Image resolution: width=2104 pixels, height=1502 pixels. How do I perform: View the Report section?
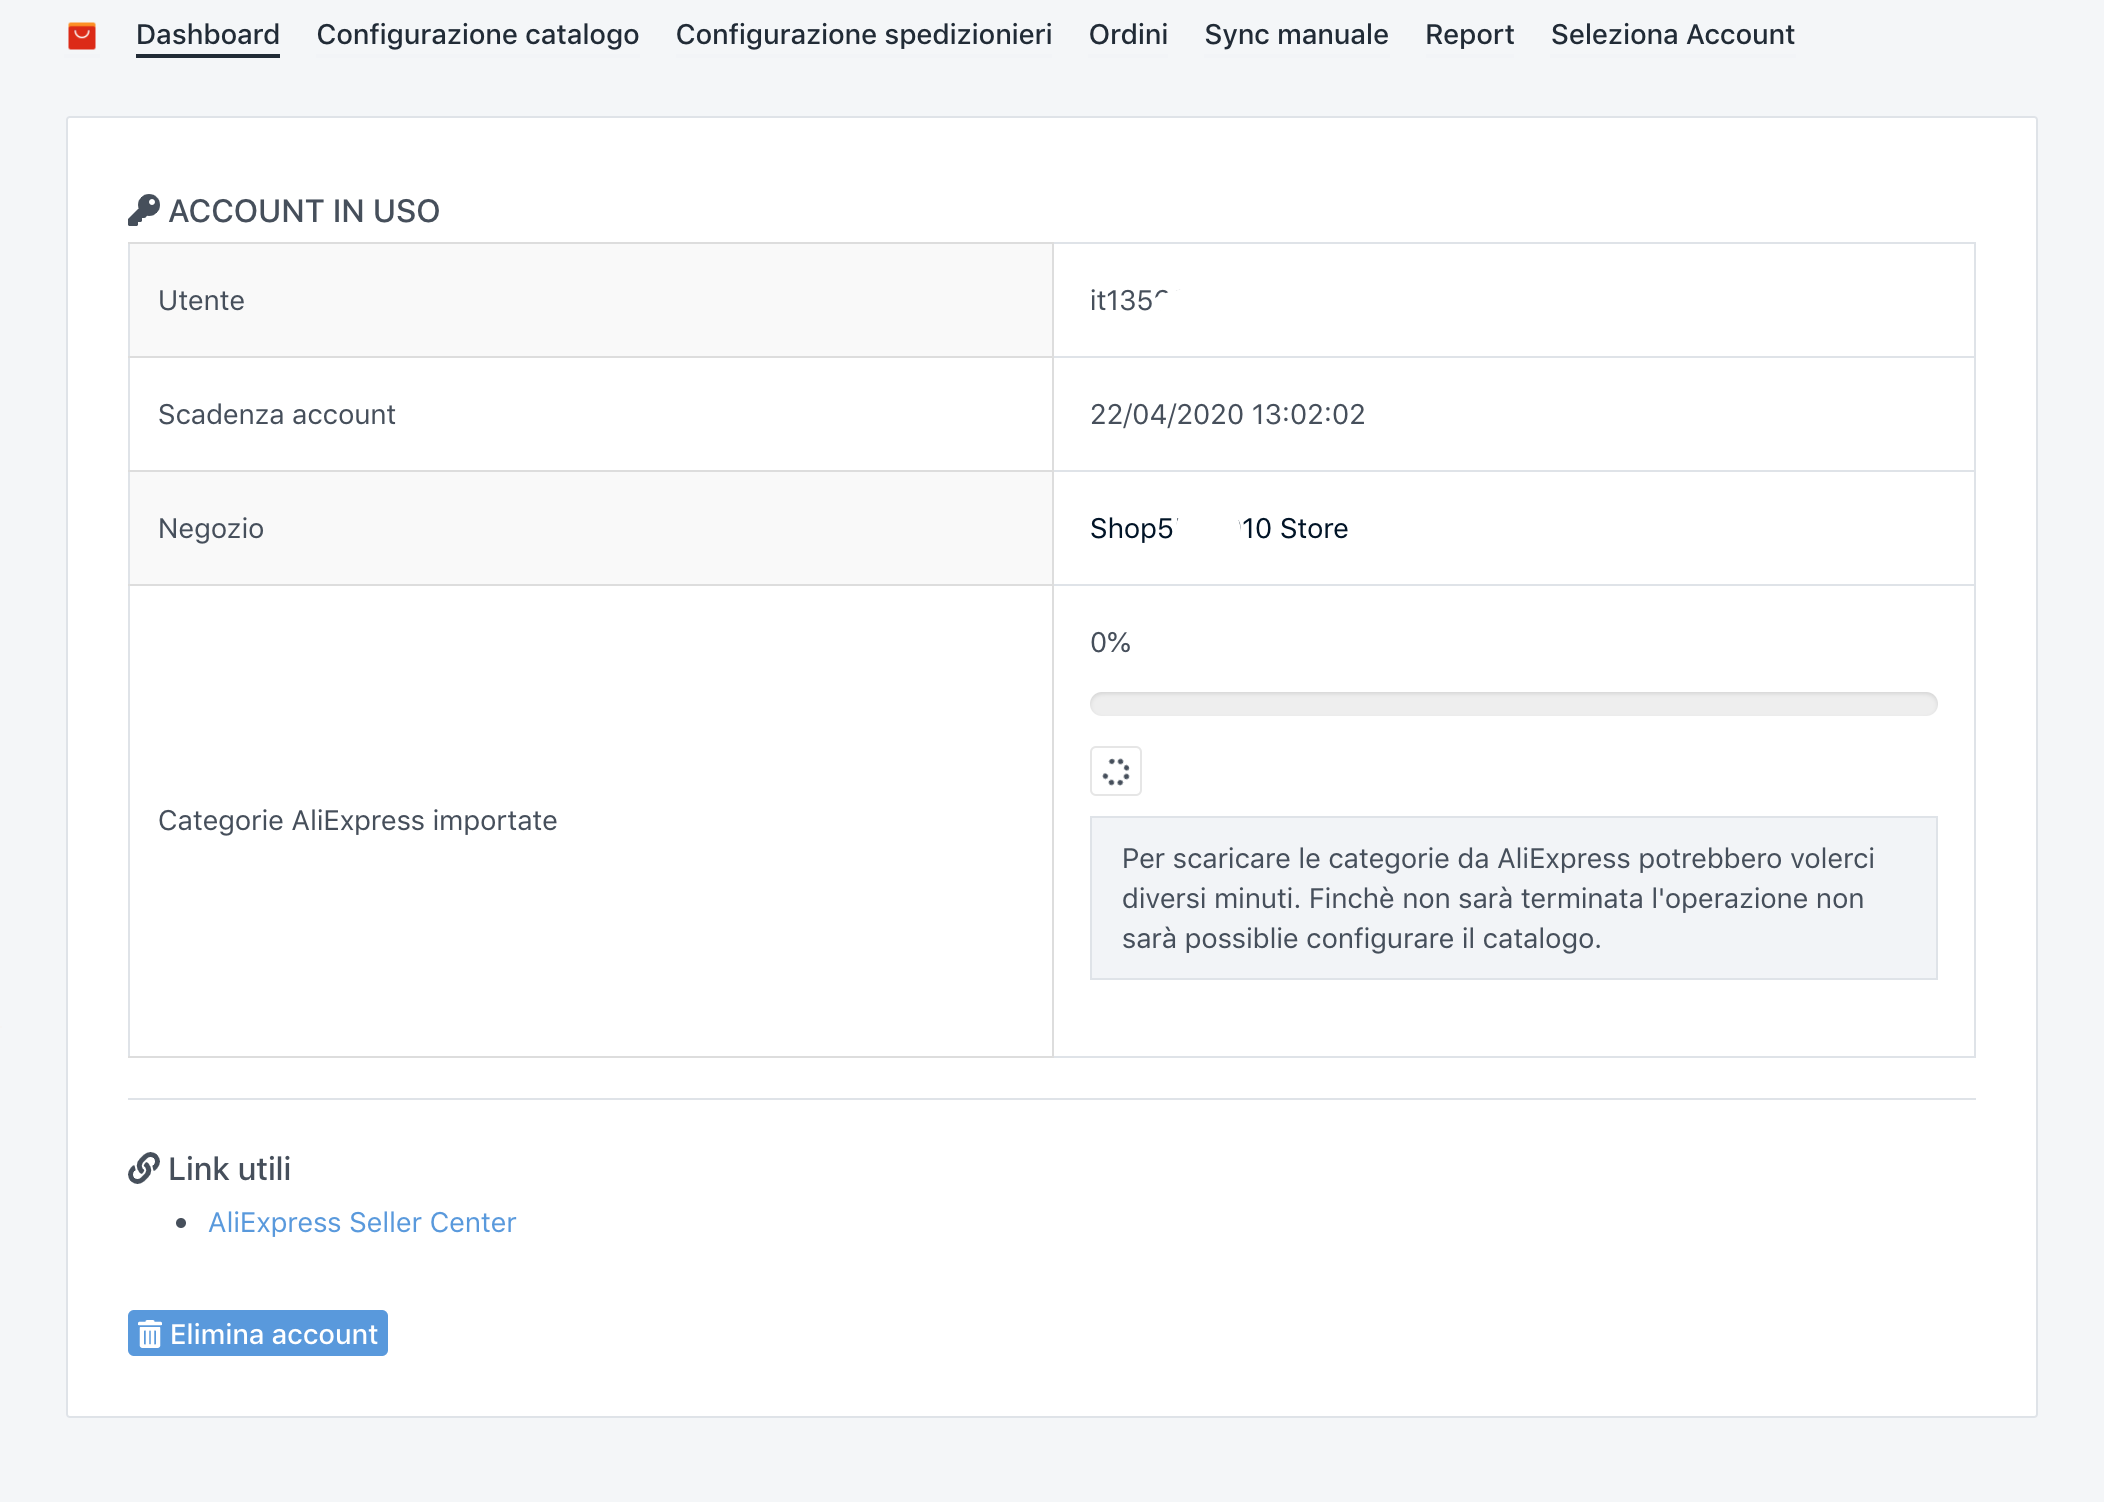pyautogui.click(x=1468, y=35)
